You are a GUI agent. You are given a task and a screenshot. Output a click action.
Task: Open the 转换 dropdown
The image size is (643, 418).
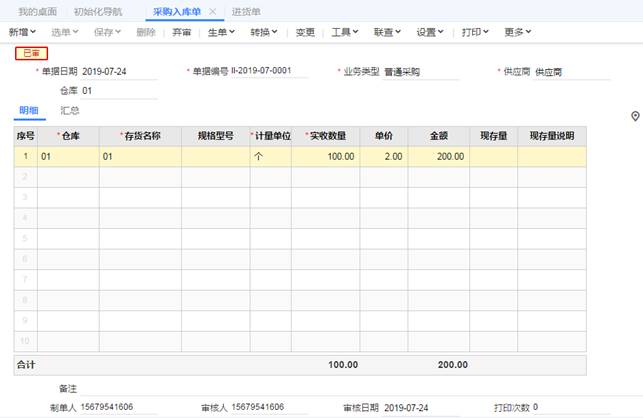coord(264,32)
